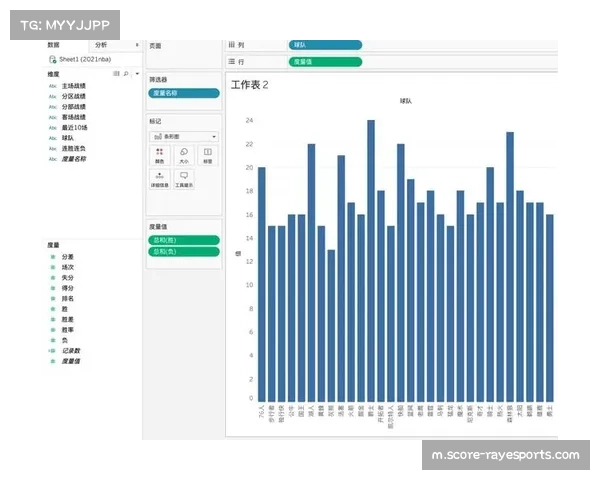Select the 度量名称 pill in the filters card
Screen dimensions: 600x480
pyautogui.click(x=183, y=92)
